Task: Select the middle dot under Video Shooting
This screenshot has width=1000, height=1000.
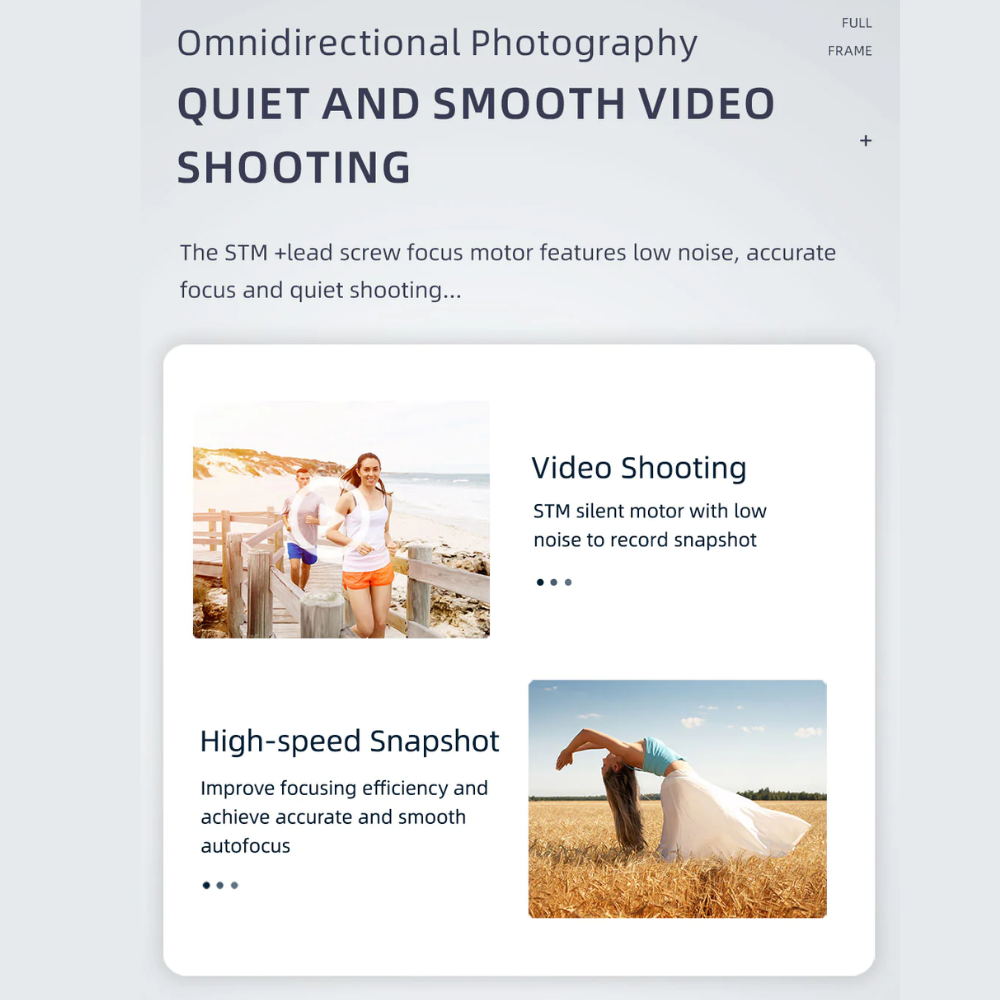Action: [x=554, y=582]
